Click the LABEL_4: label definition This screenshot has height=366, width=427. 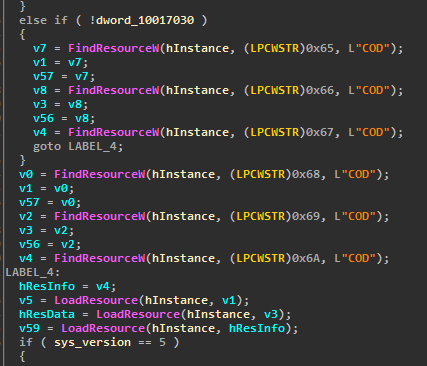[33, 272]
